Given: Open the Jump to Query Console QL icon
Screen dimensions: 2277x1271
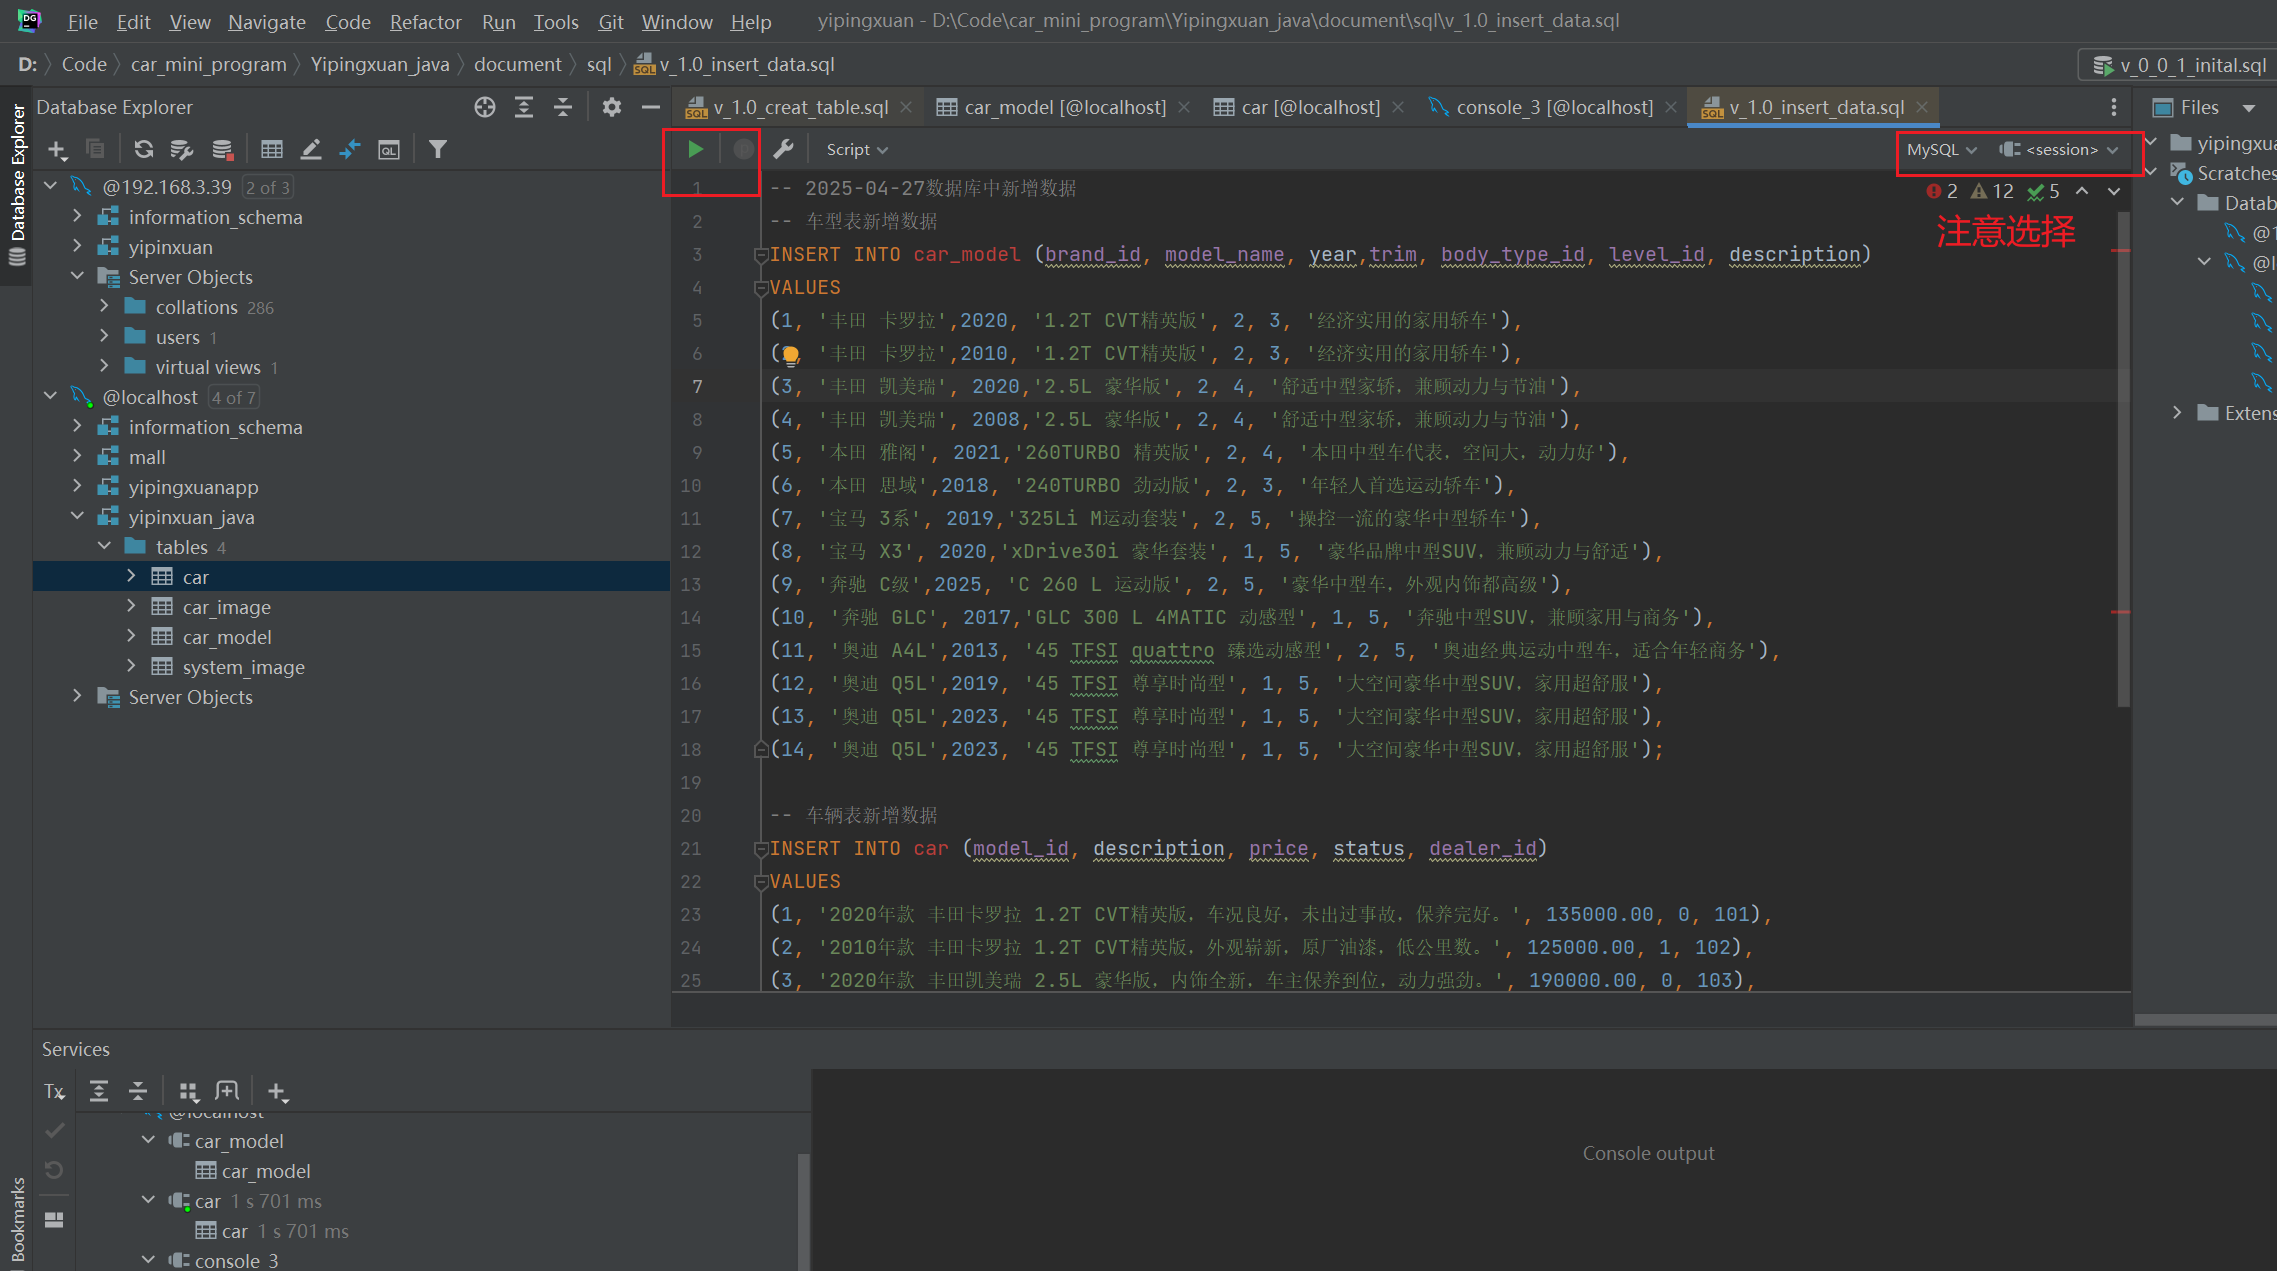Looking at the screenshot, I should point(389,149).
